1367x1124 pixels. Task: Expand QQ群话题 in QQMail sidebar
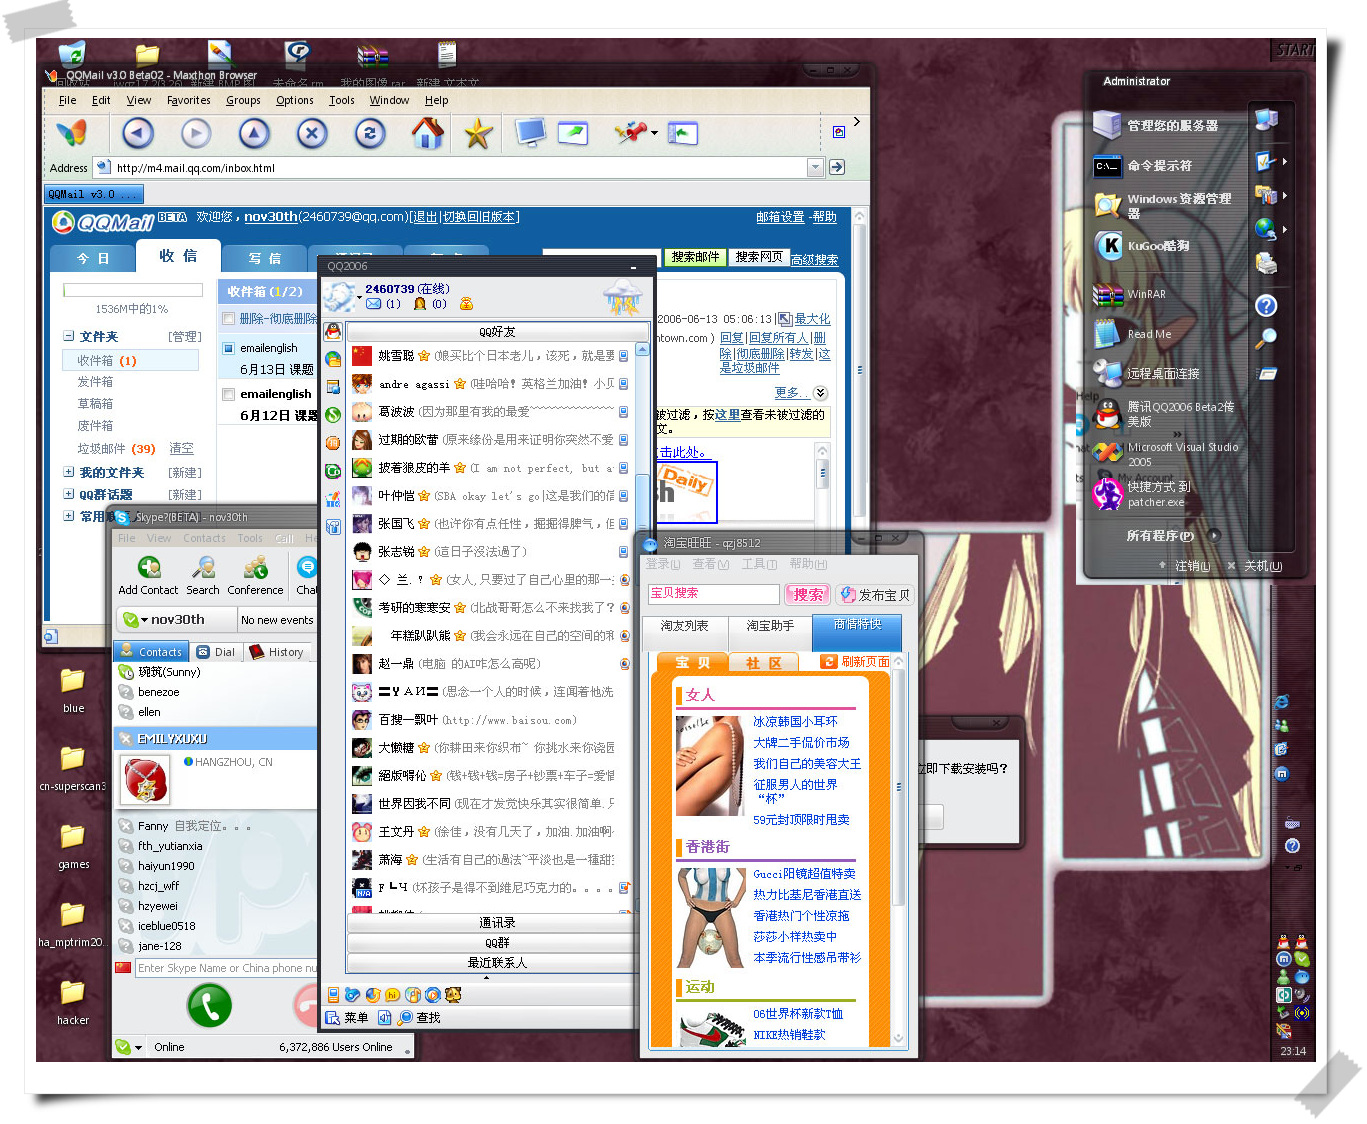coord(69,494)
